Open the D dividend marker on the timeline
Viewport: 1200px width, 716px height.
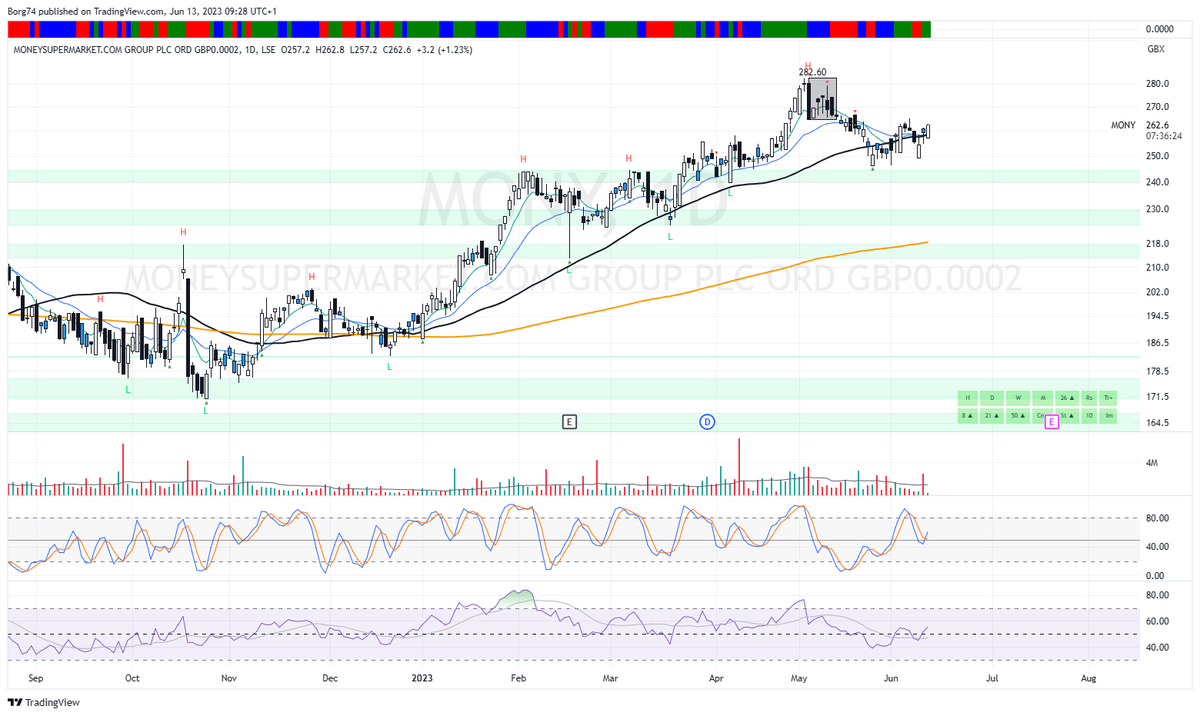707,421
